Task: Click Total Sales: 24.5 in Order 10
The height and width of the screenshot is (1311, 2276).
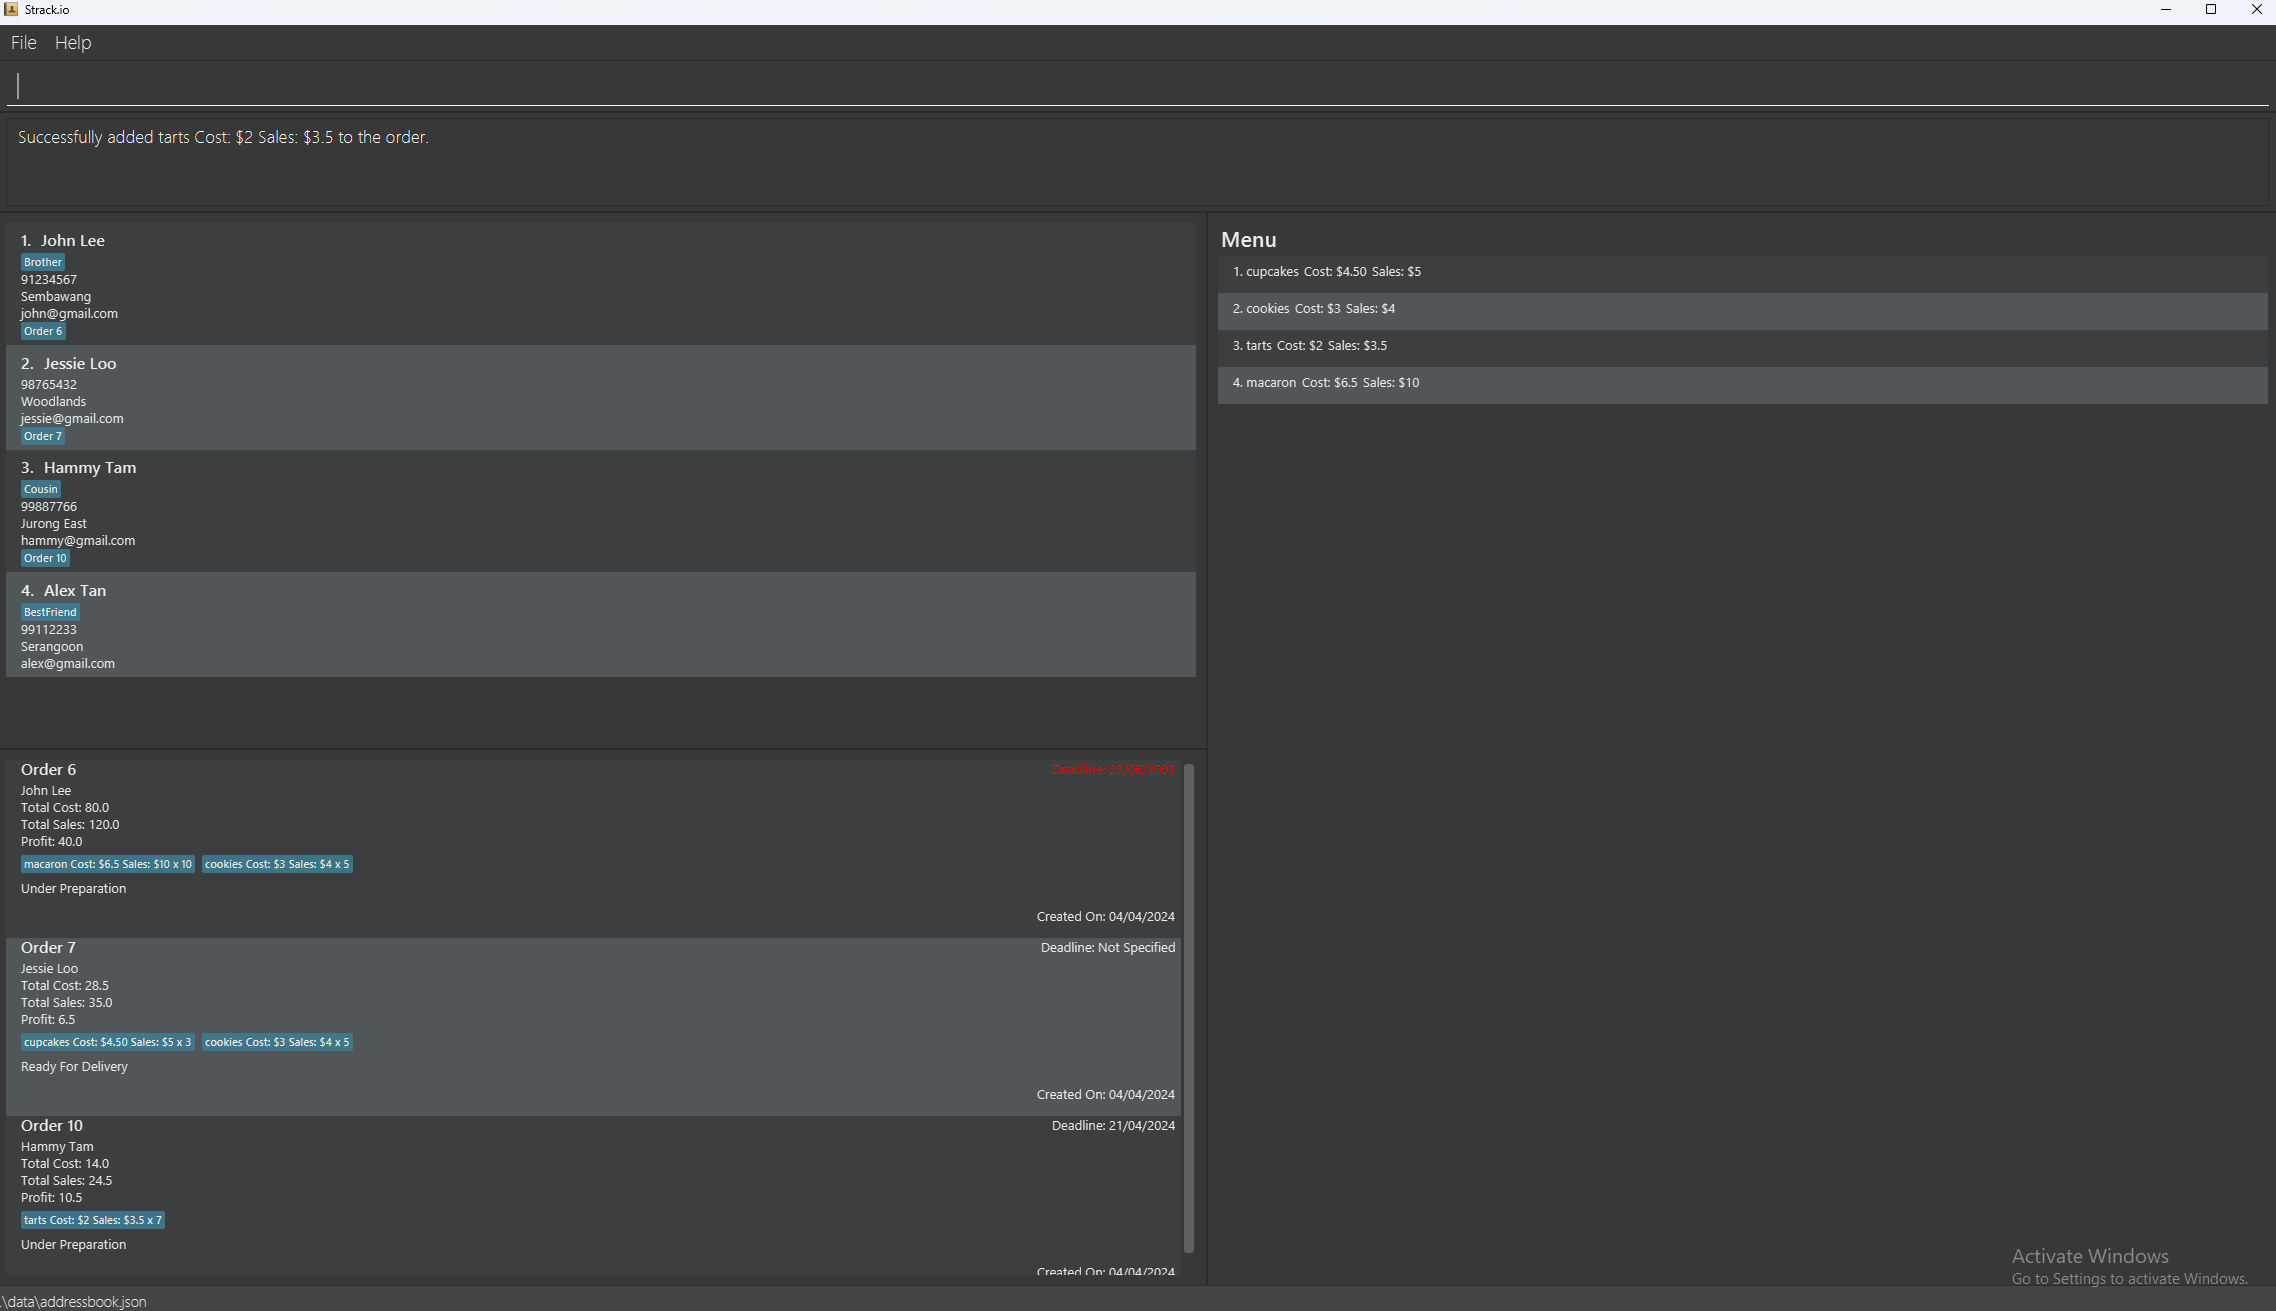Action: (x=67, y=1181)
